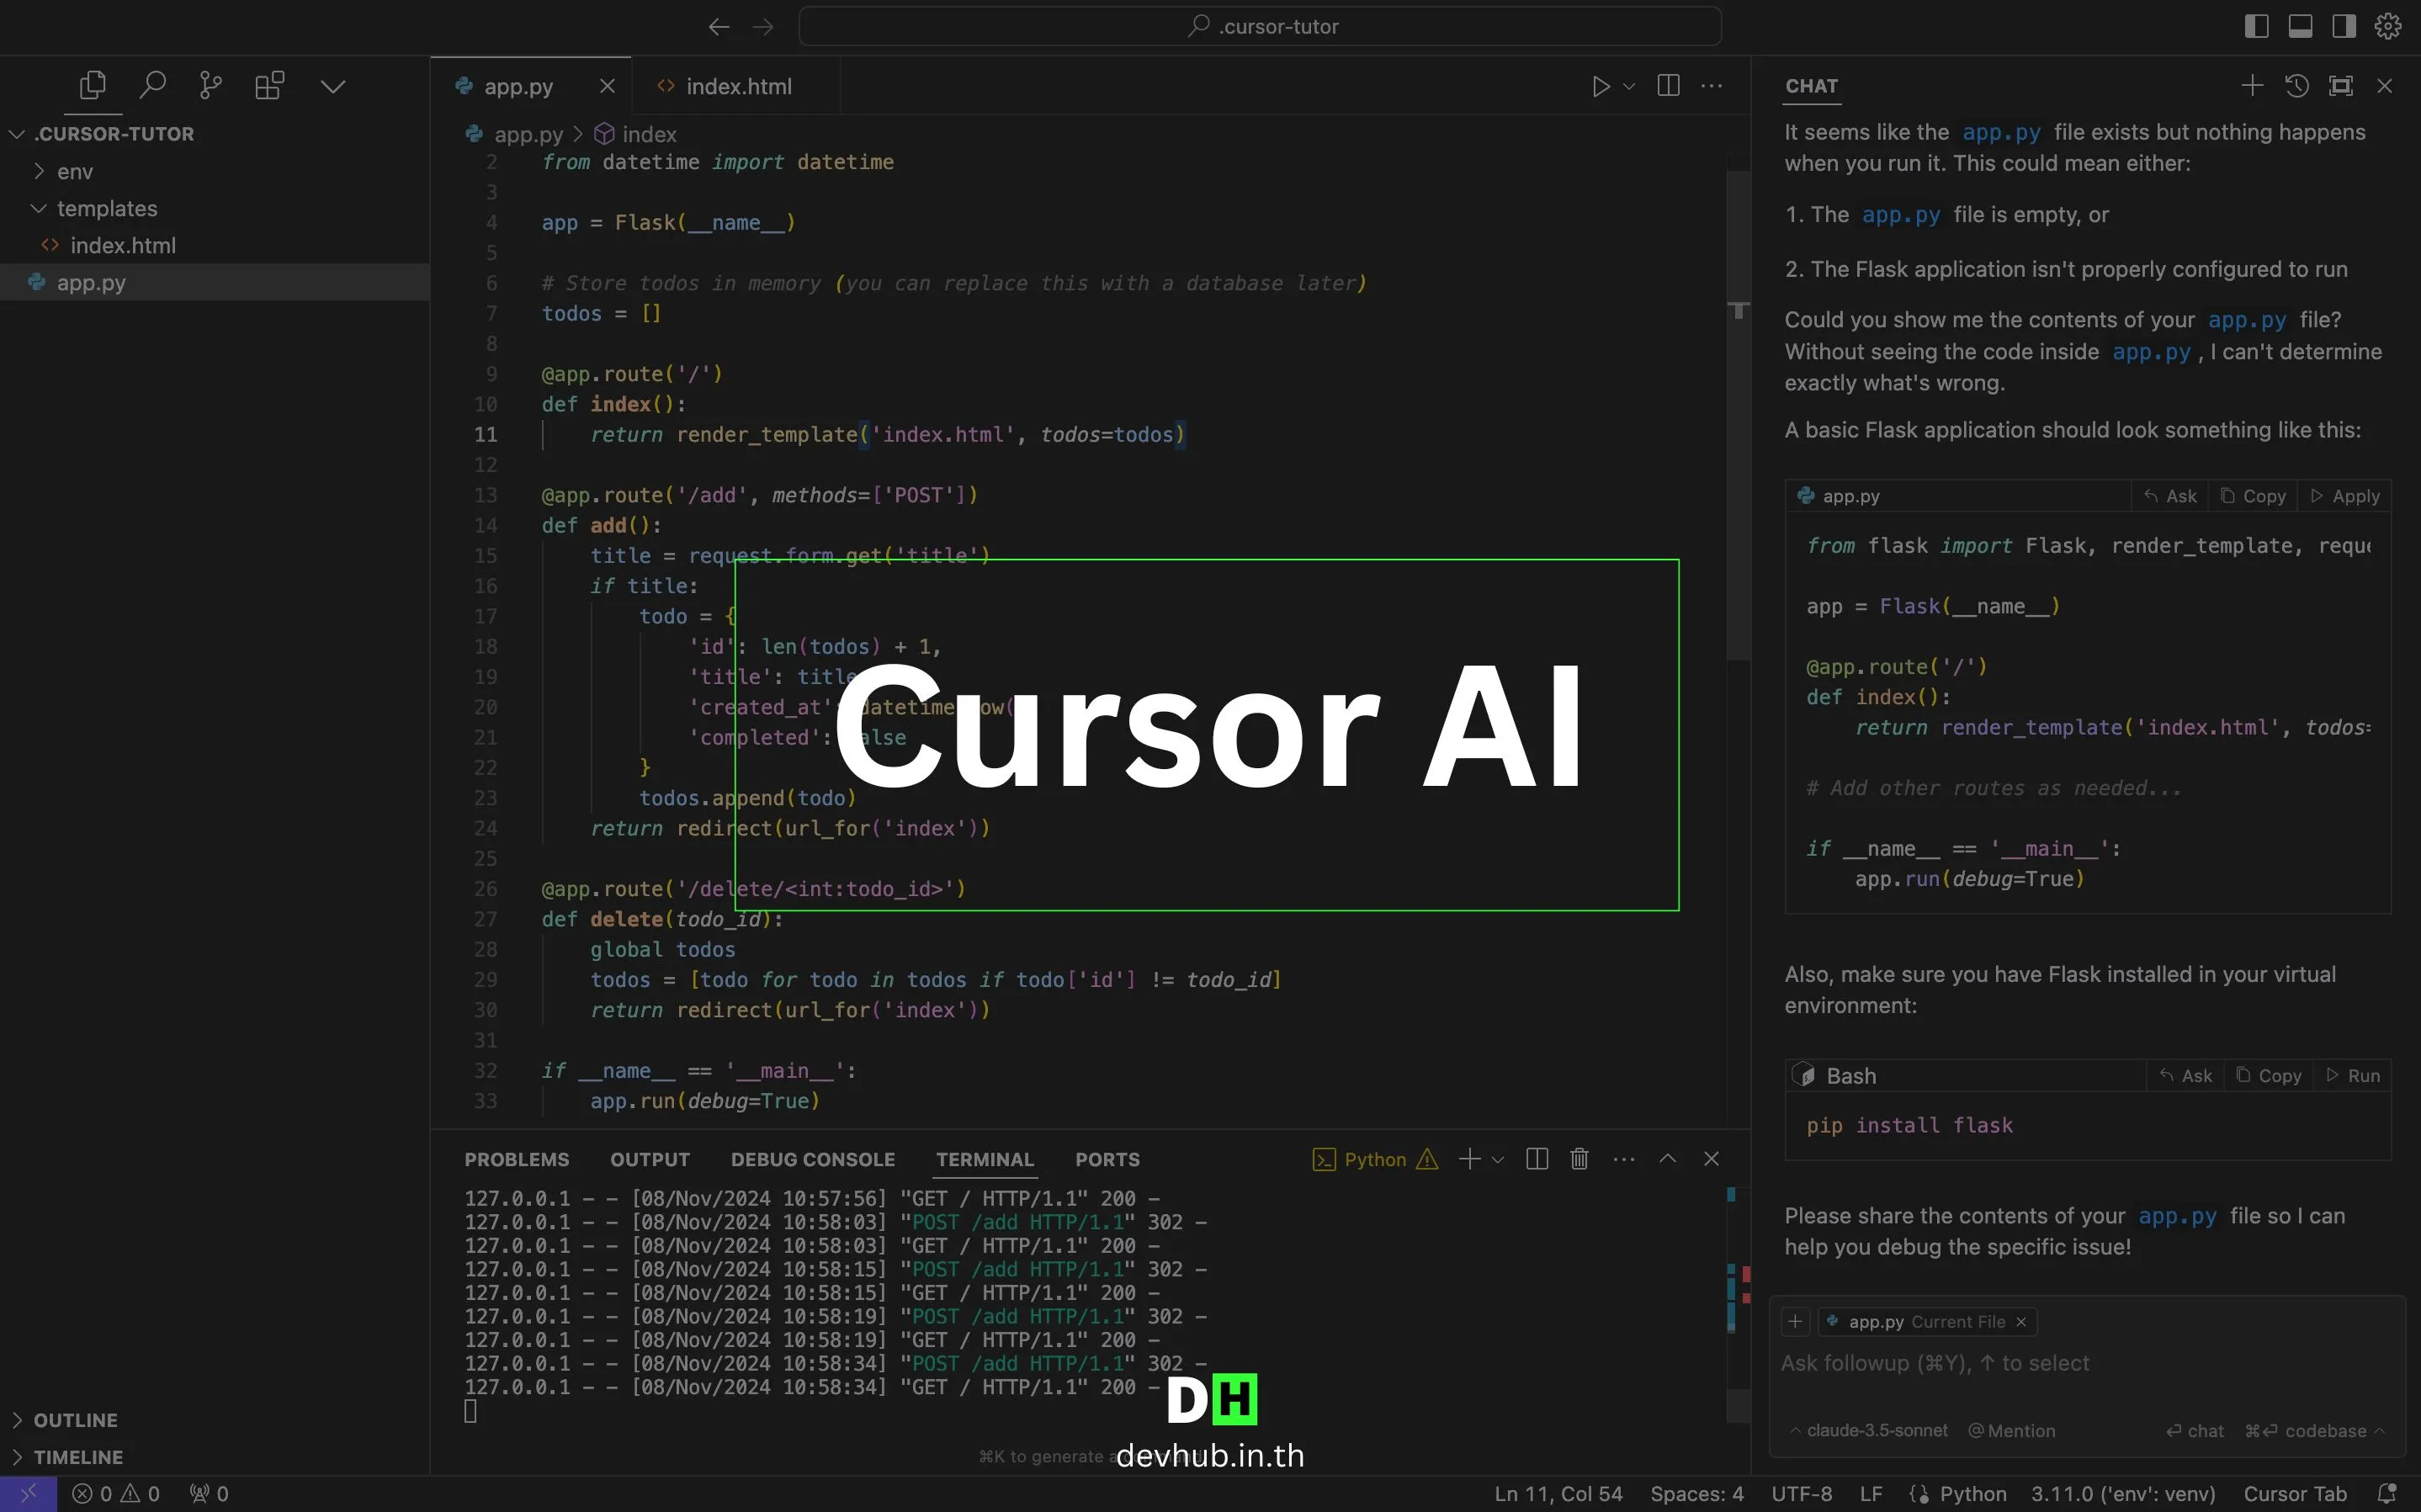Open the Source Control panel icon
Screen dimensions: 2421x1512
click(x=210, y=83)
